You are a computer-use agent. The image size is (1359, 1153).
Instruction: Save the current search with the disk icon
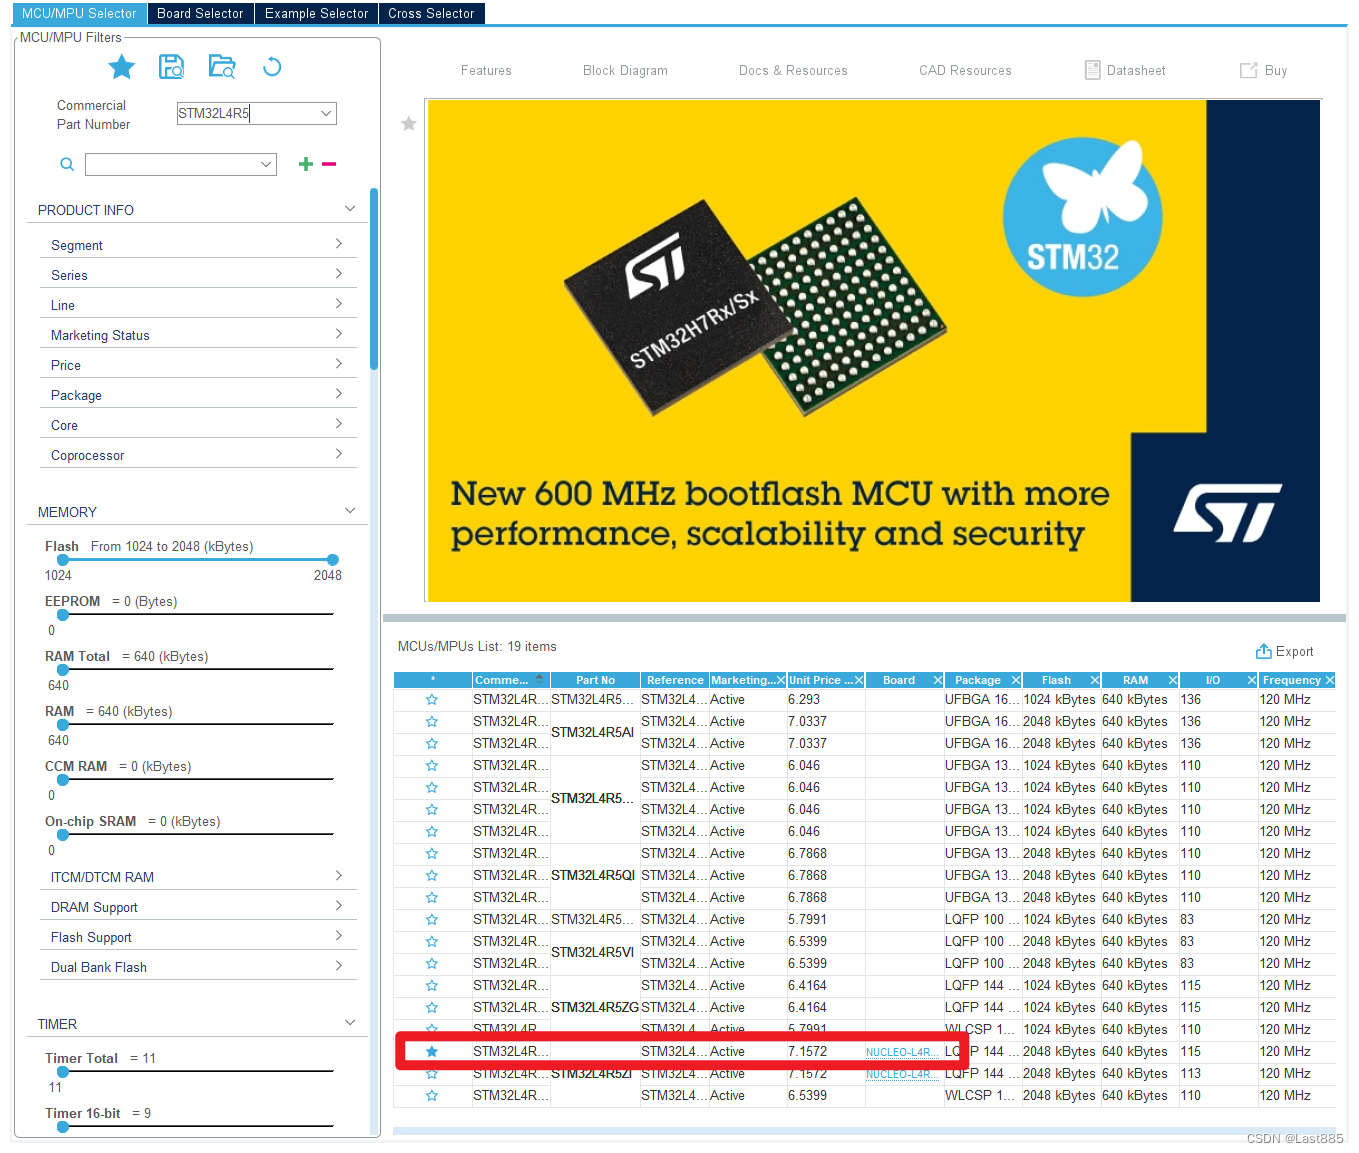coord(172,67)
